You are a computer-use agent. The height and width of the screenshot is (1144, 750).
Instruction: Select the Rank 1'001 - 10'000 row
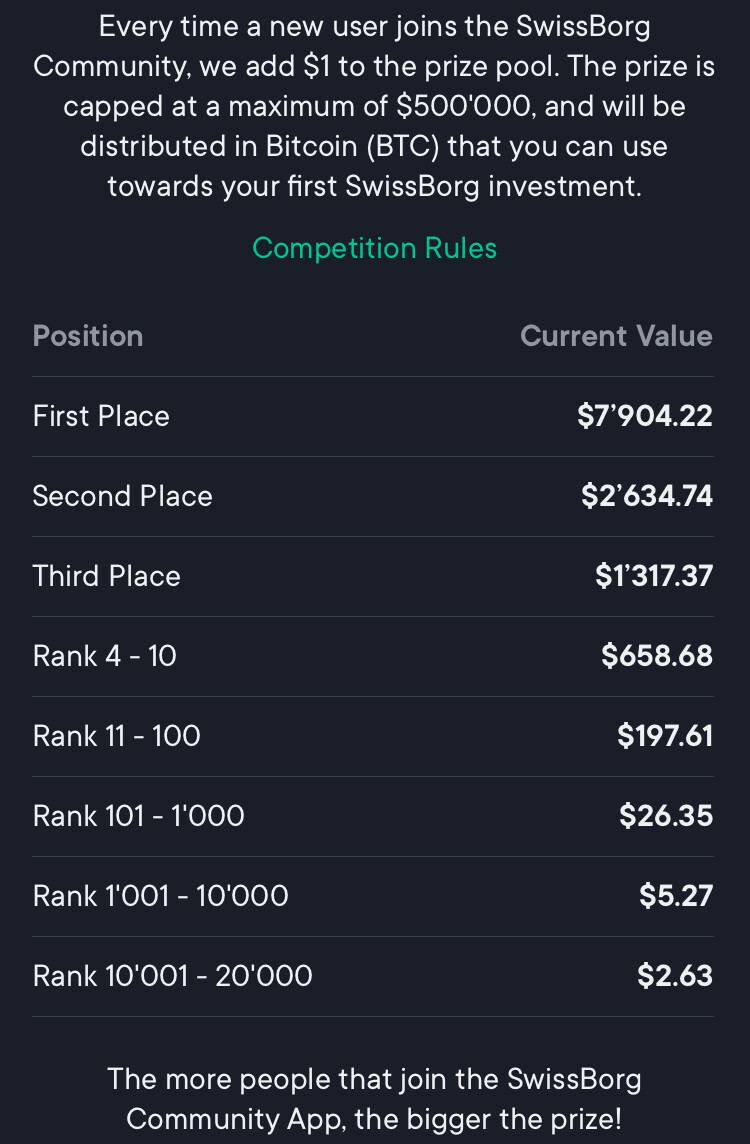pyautogui.click(x=373, y=897)
